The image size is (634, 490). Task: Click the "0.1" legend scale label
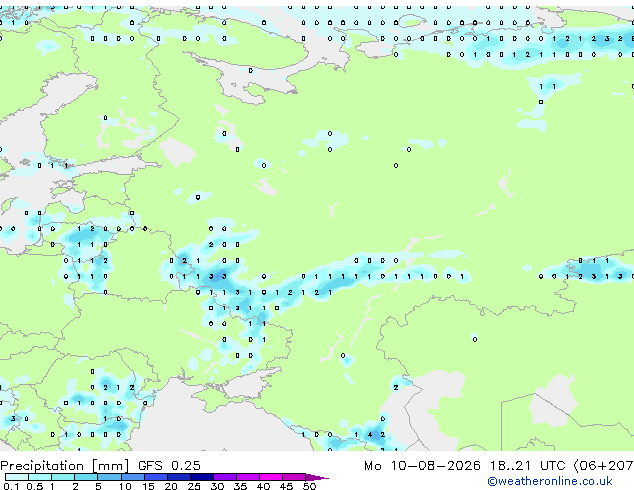click(x=11, y=486)
